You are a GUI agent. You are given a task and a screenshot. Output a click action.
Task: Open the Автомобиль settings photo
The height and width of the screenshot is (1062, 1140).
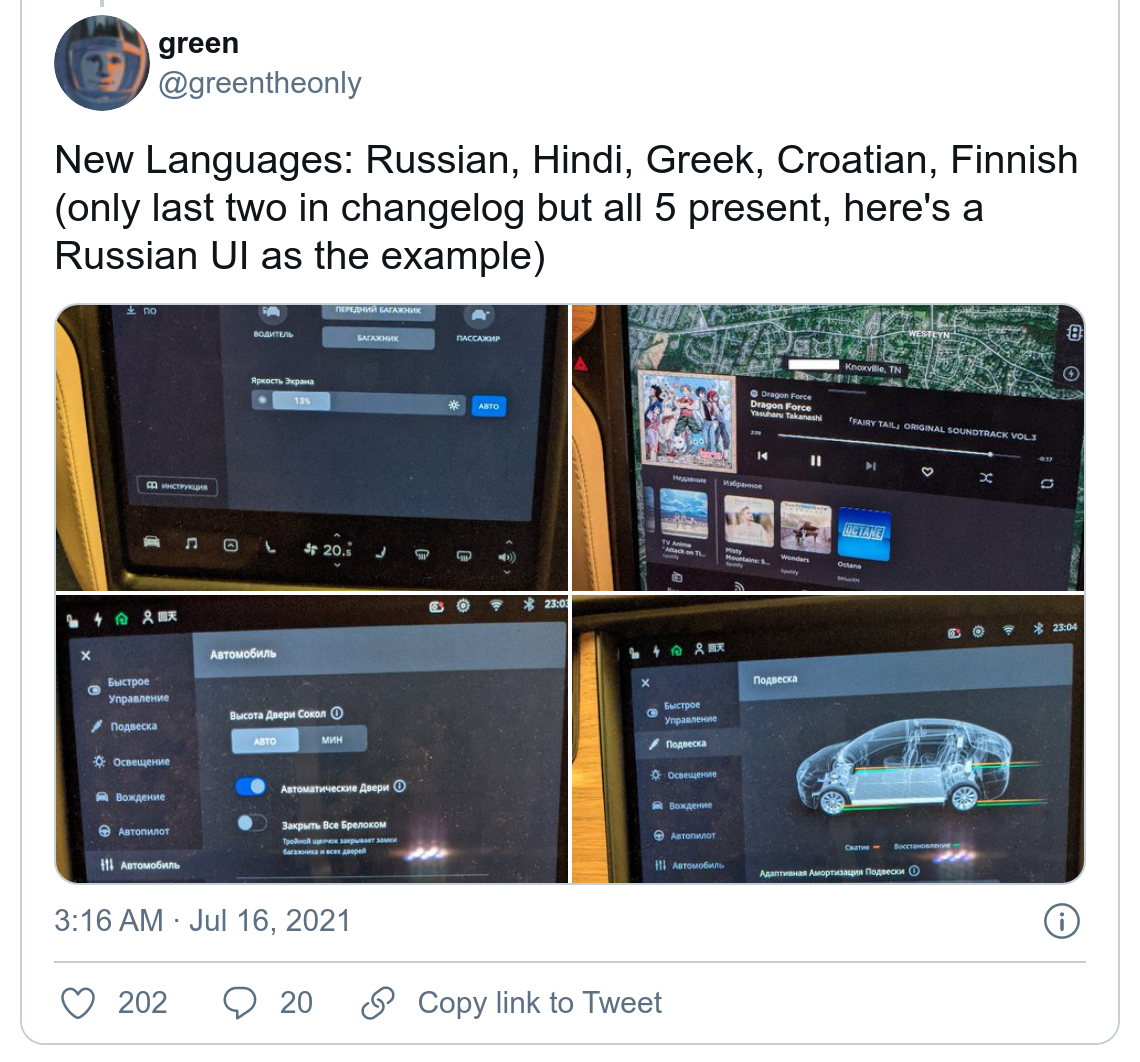pos(311,739)
